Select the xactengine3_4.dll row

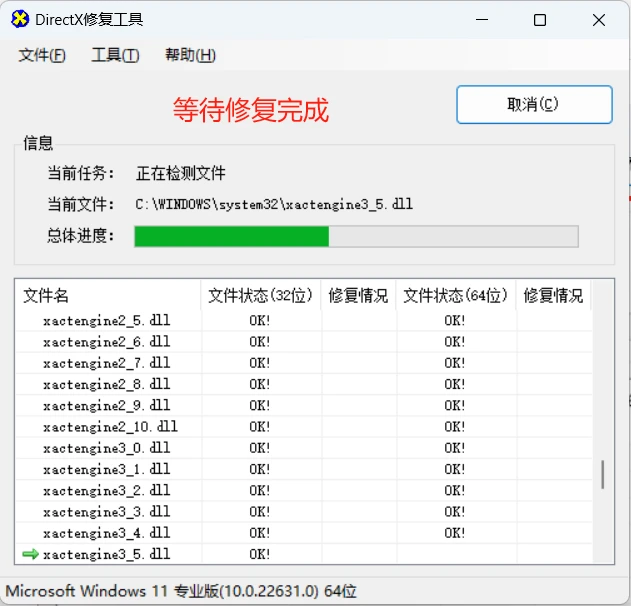click(x=304, y=533)
